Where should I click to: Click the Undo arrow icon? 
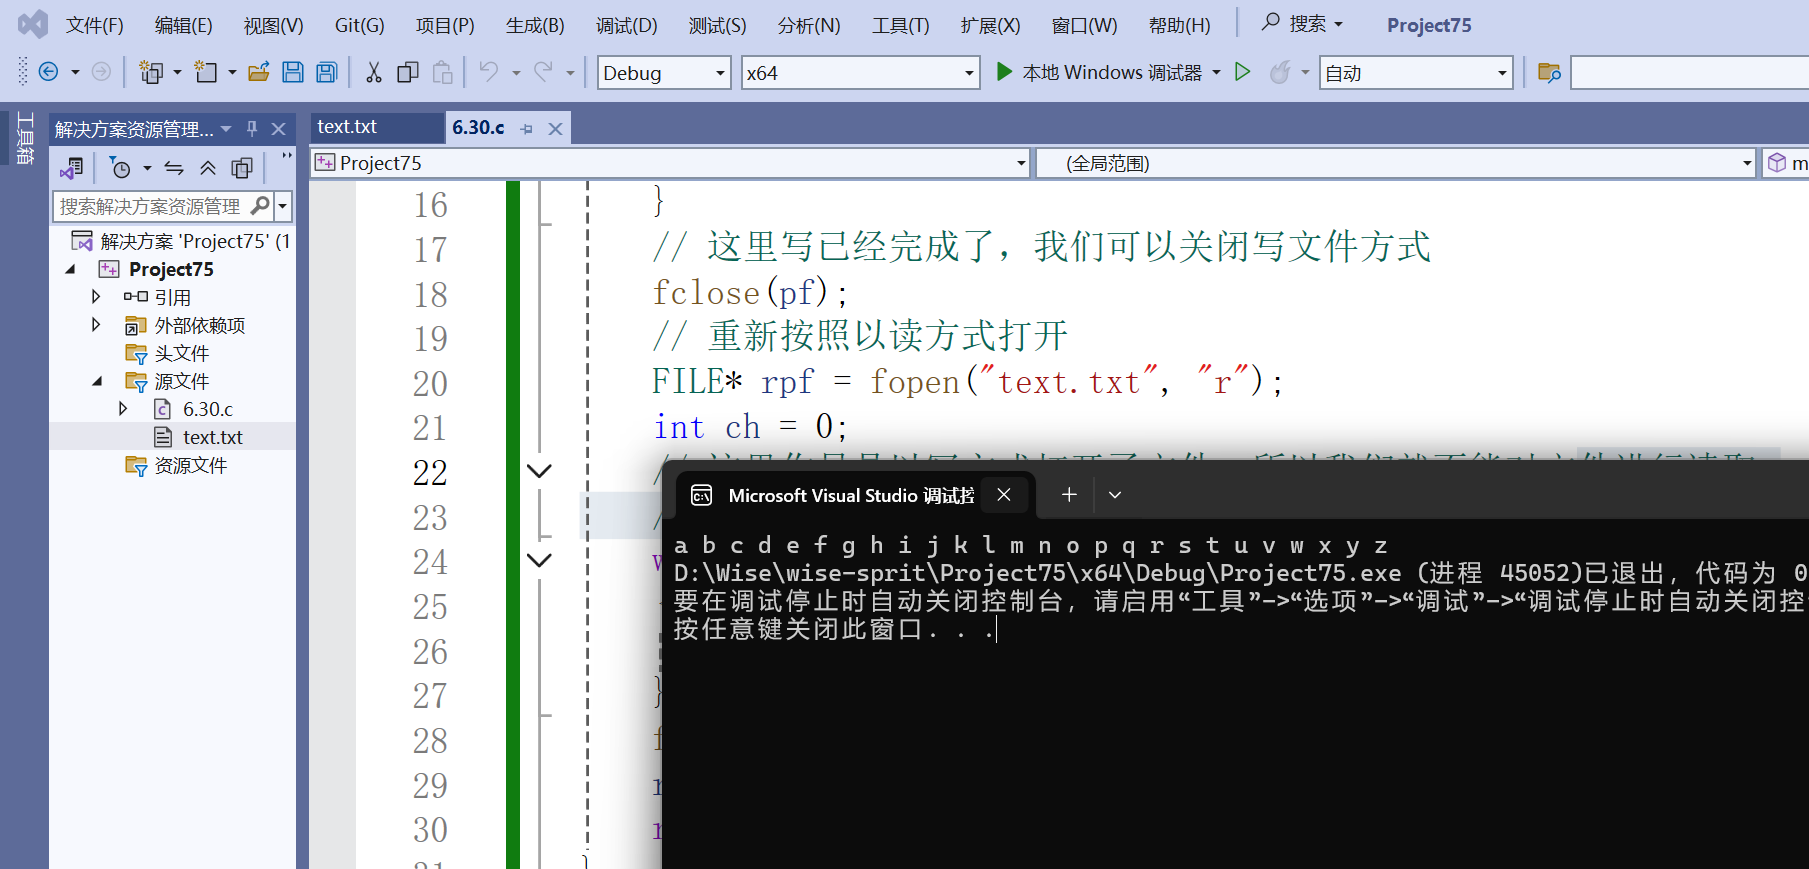(489, 72)
